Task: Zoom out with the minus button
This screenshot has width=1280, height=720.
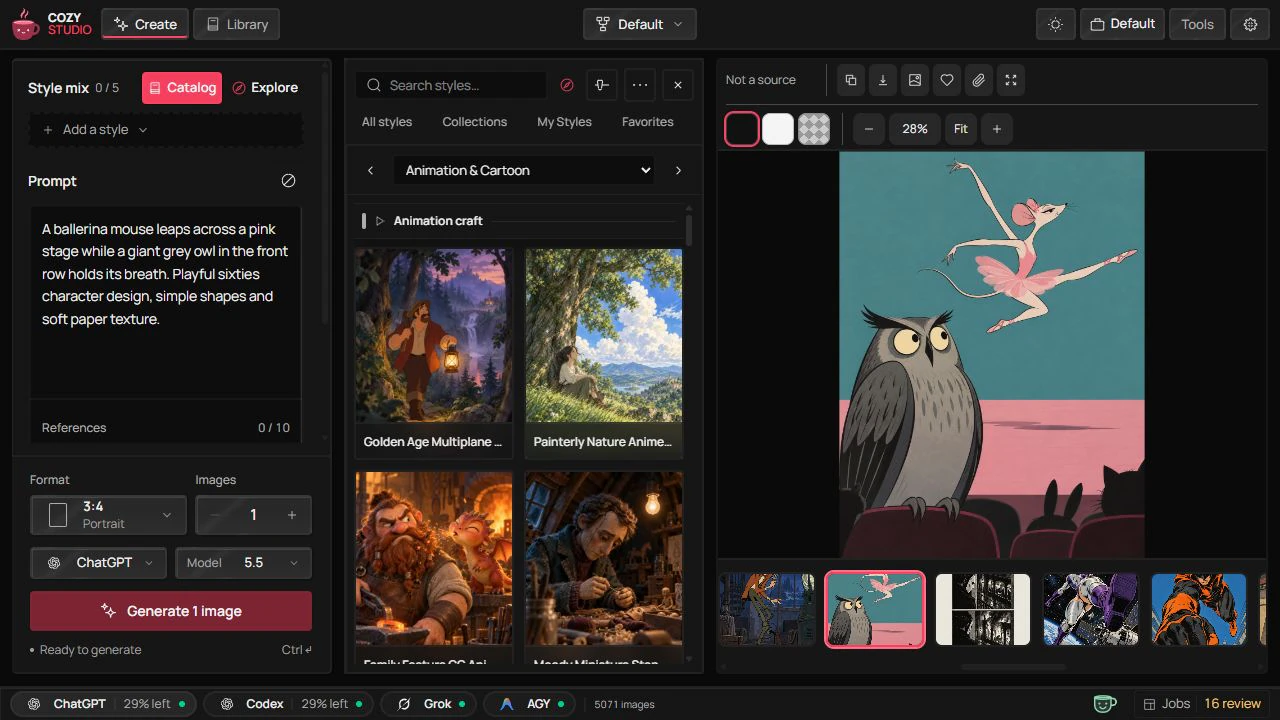Action: (x=869, y=129)
